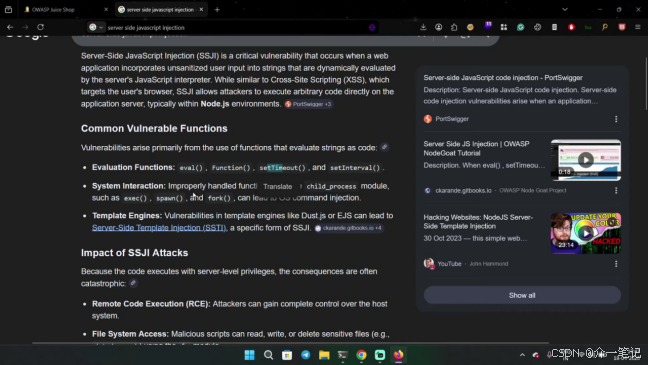This screenshot has height=365, width=648.
Task: Reload the current search page
Action: (x=40, y=27)
